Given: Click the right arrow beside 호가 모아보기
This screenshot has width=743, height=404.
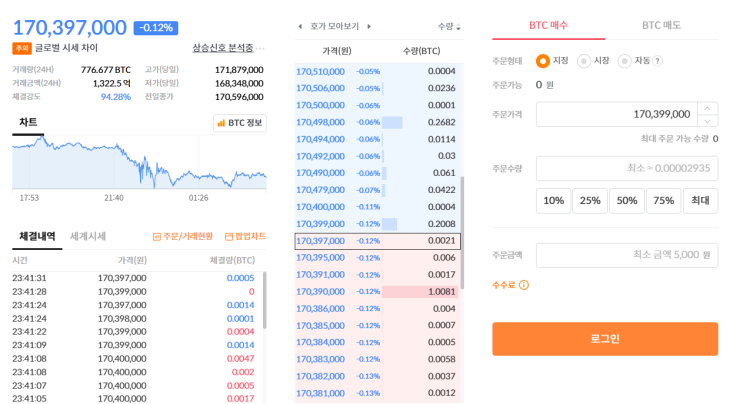Looking at the screenshot, I should point(369,26).
